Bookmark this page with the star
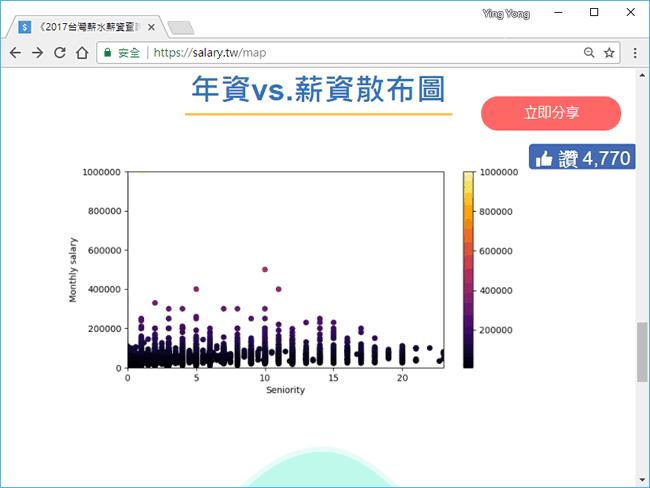 [x=609, y=53]
